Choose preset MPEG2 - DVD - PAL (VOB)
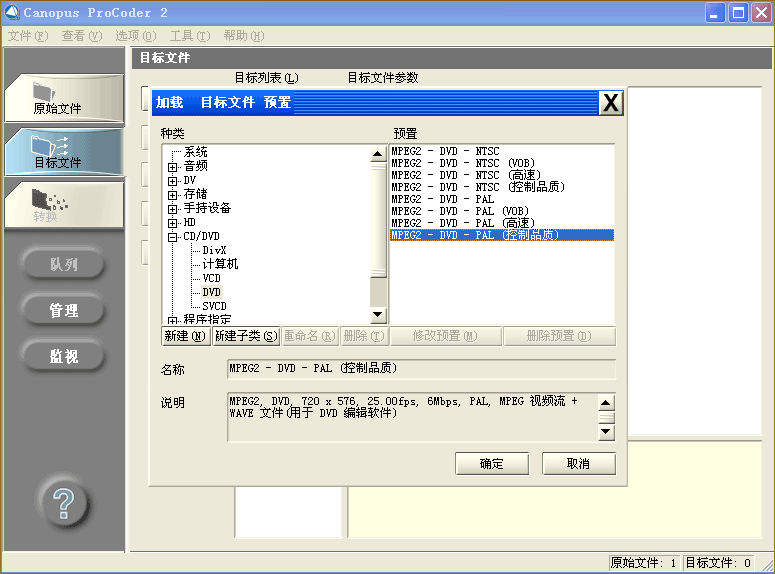Screen dimensions: 775x574 (502, 211)
